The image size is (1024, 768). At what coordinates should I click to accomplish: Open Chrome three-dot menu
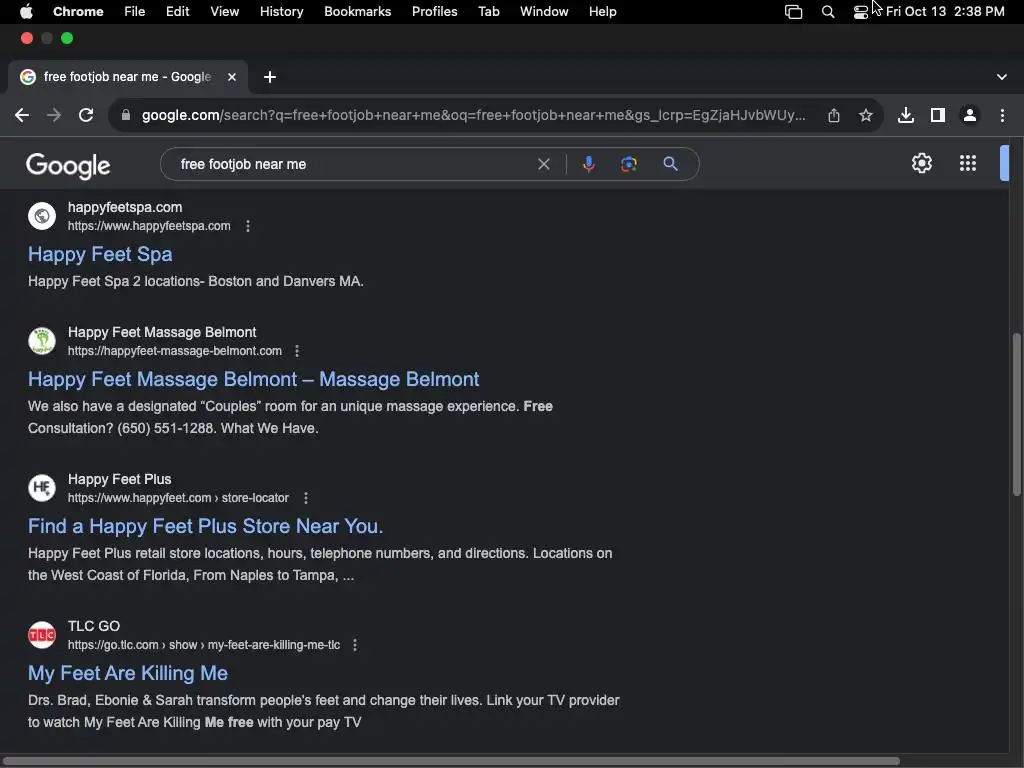tap(1002, 116)
